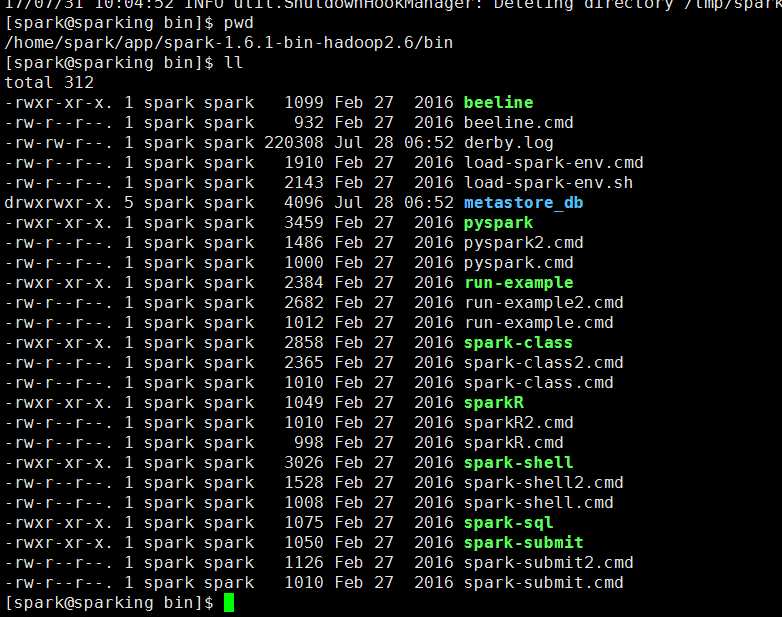Click the load-spark-env.sh file name
782x617 pixels.
click(x=548, y=183)
